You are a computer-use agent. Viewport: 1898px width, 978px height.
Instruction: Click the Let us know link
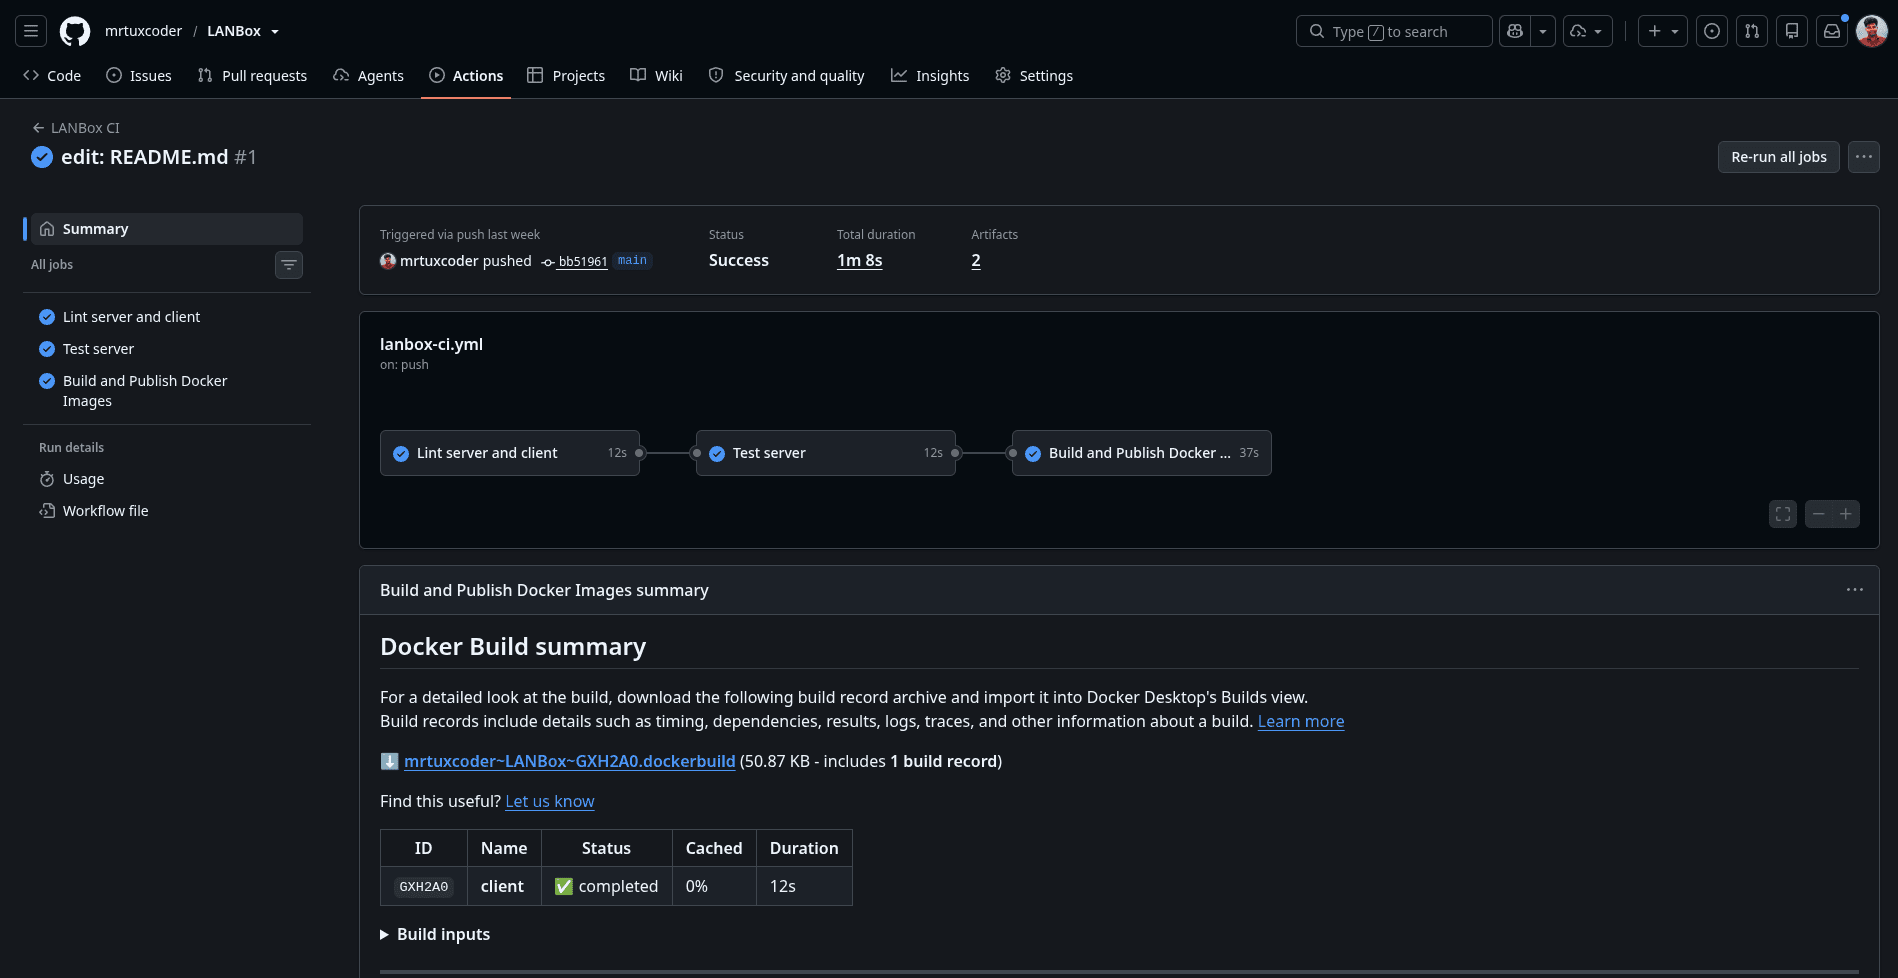(x=550, y=801)
